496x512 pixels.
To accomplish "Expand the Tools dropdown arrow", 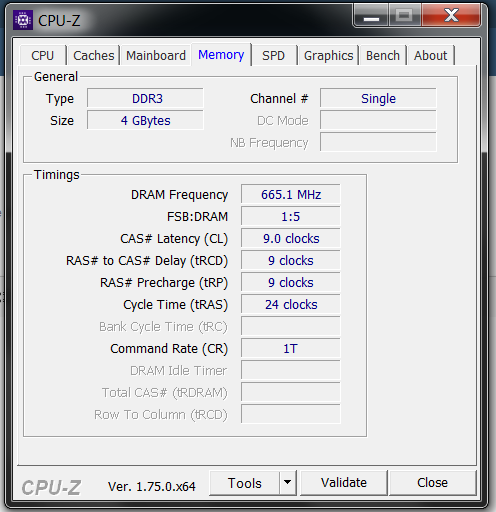I will (288, 483).
